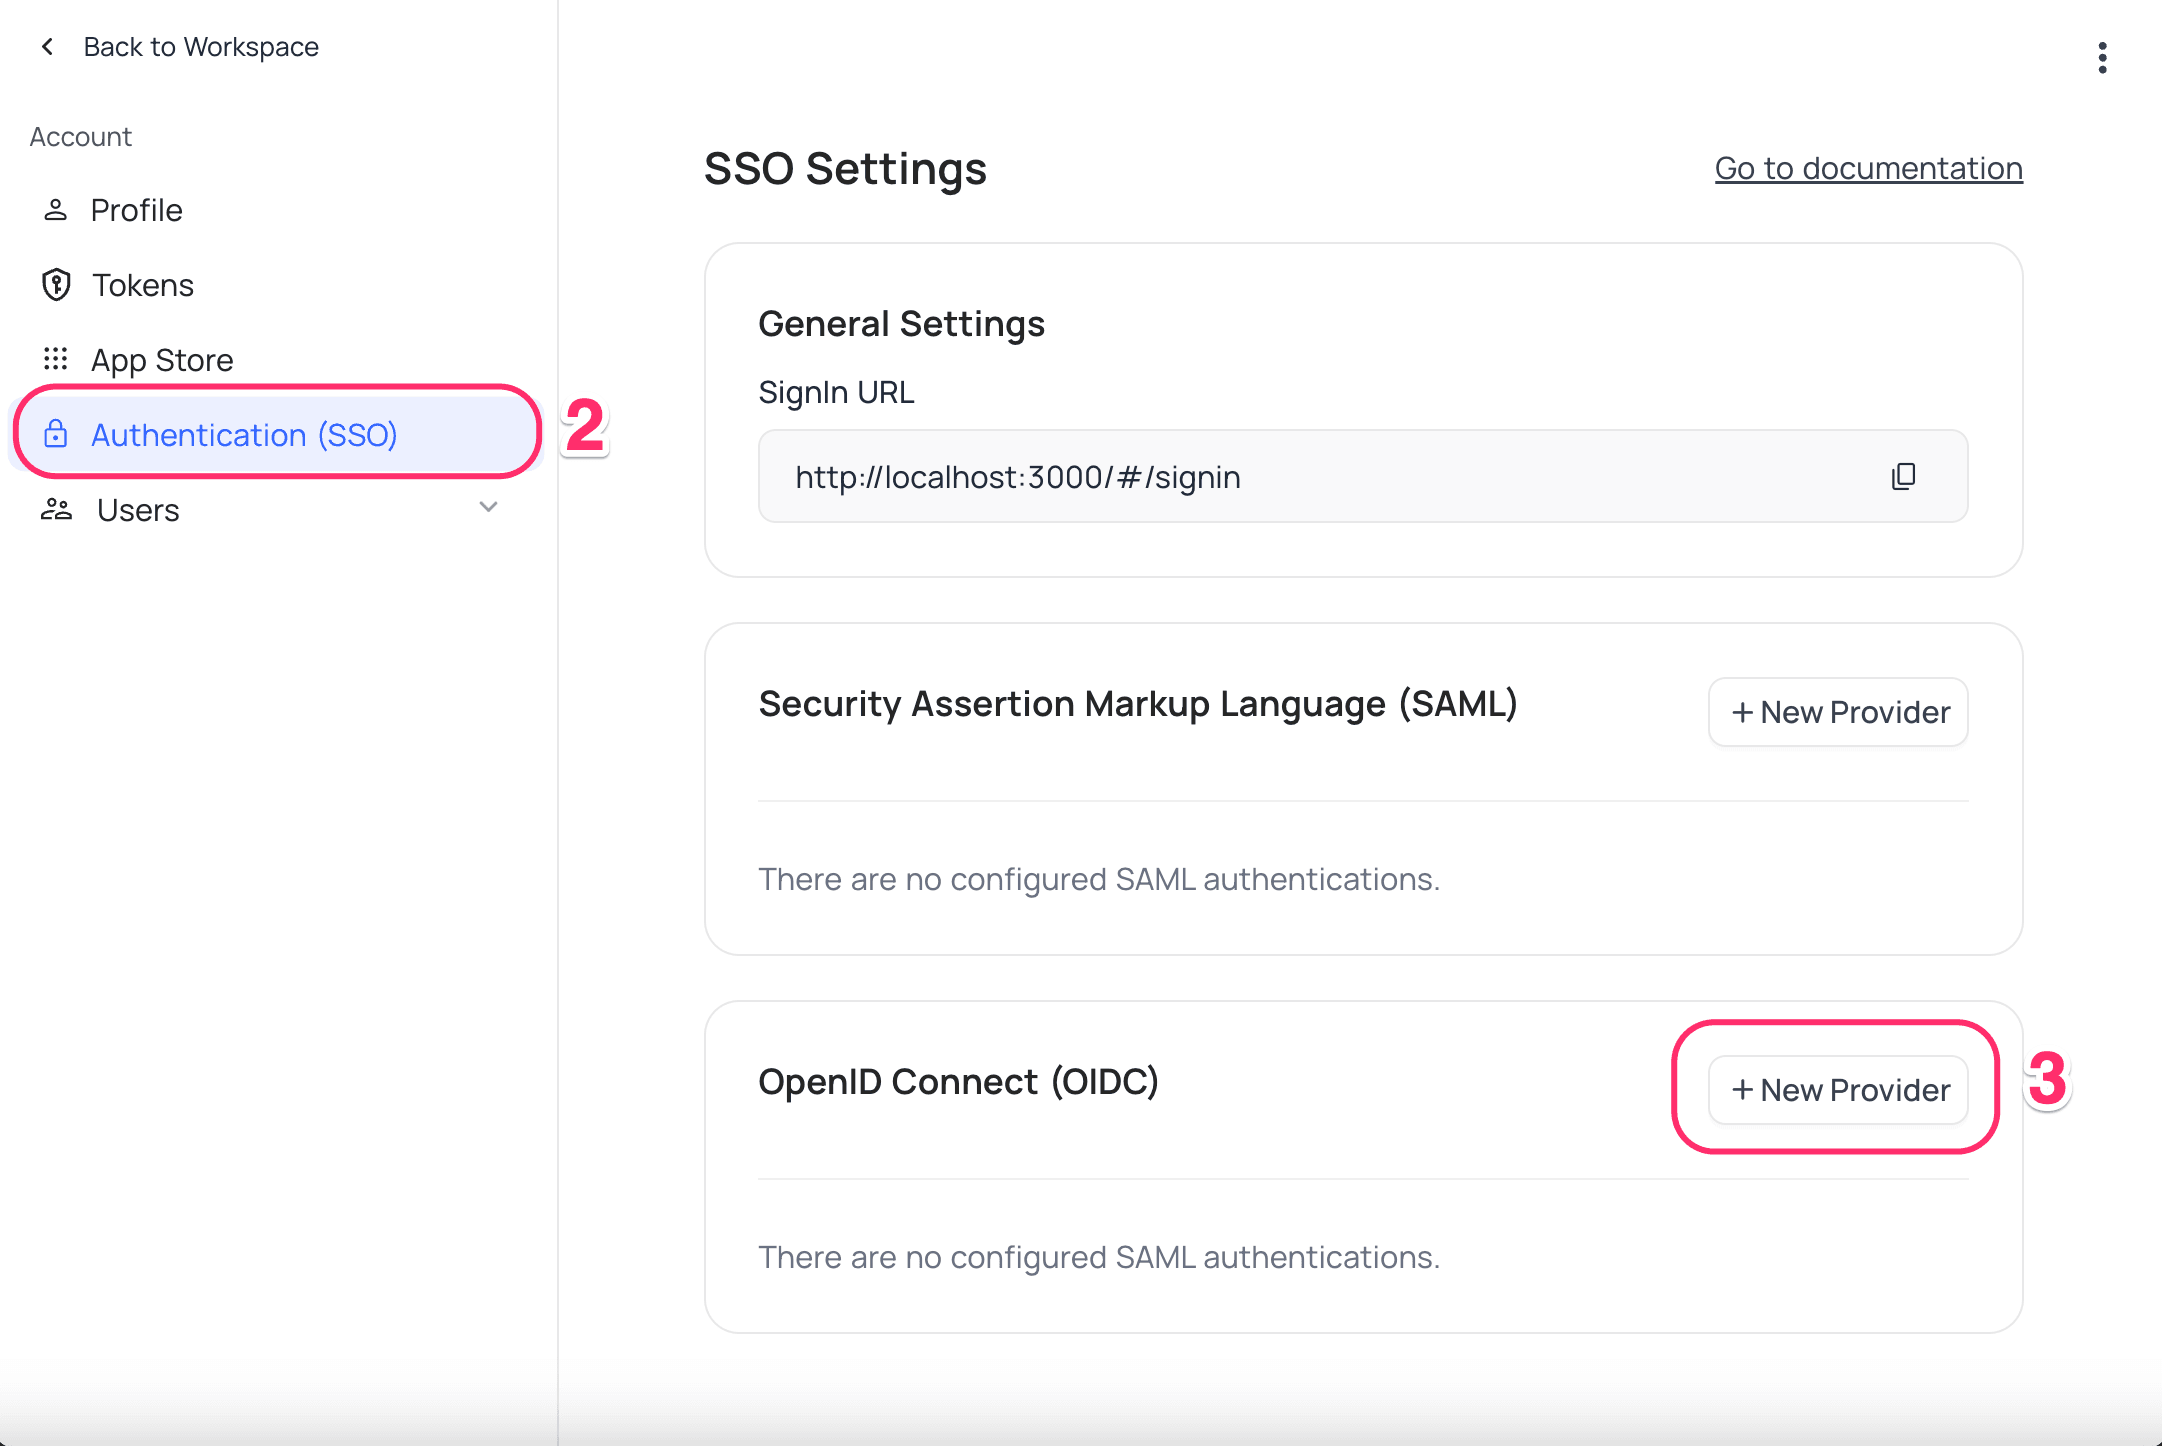Viewport: 2162px width, 1446px height.
Task: Click Back to Workspace
Action: [x=201, y=46]
